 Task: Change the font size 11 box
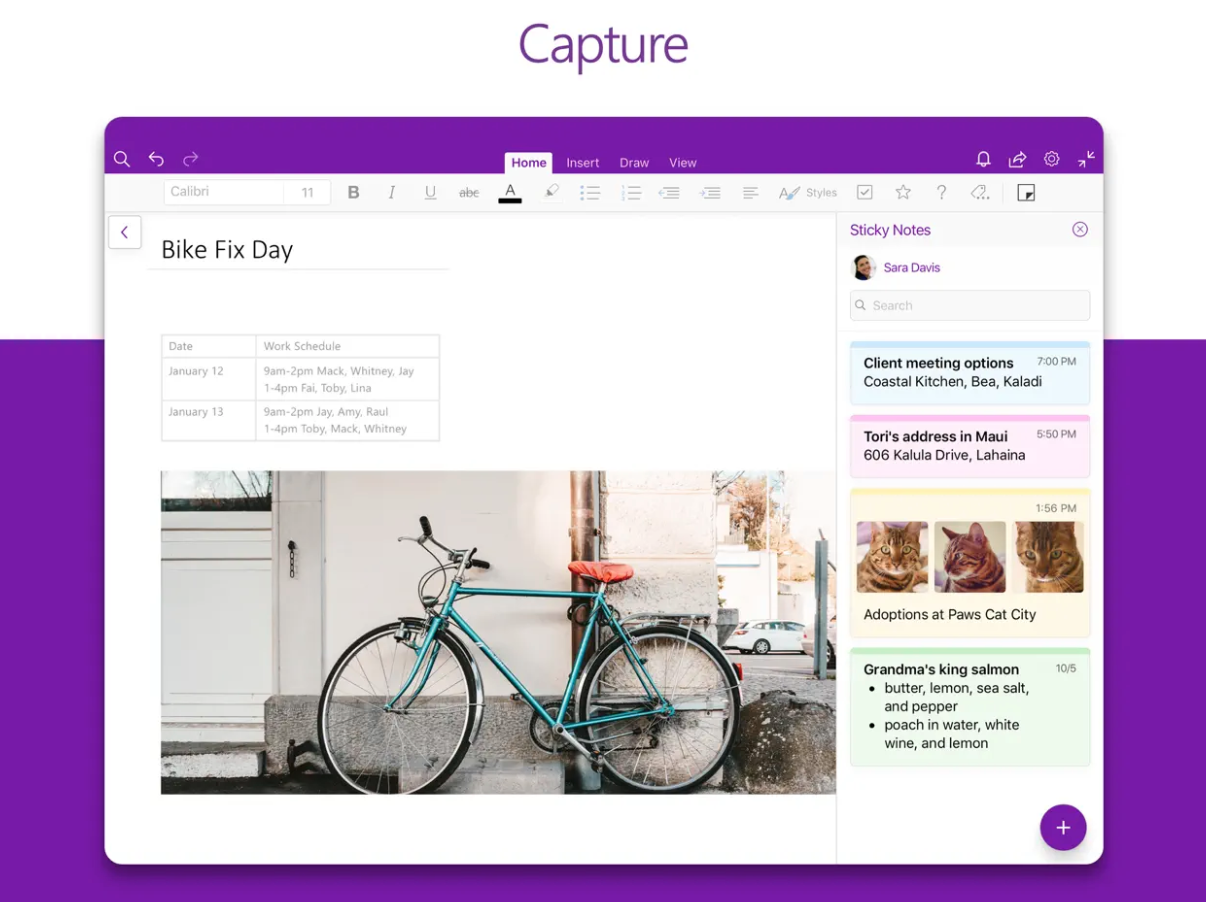(307, 192)
